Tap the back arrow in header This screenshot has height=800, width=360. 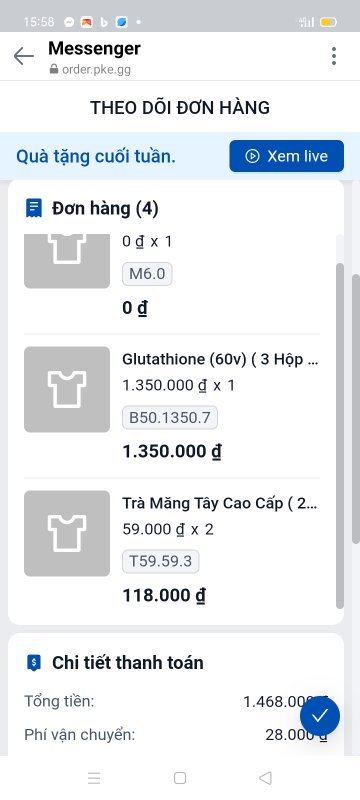(23, 56)
